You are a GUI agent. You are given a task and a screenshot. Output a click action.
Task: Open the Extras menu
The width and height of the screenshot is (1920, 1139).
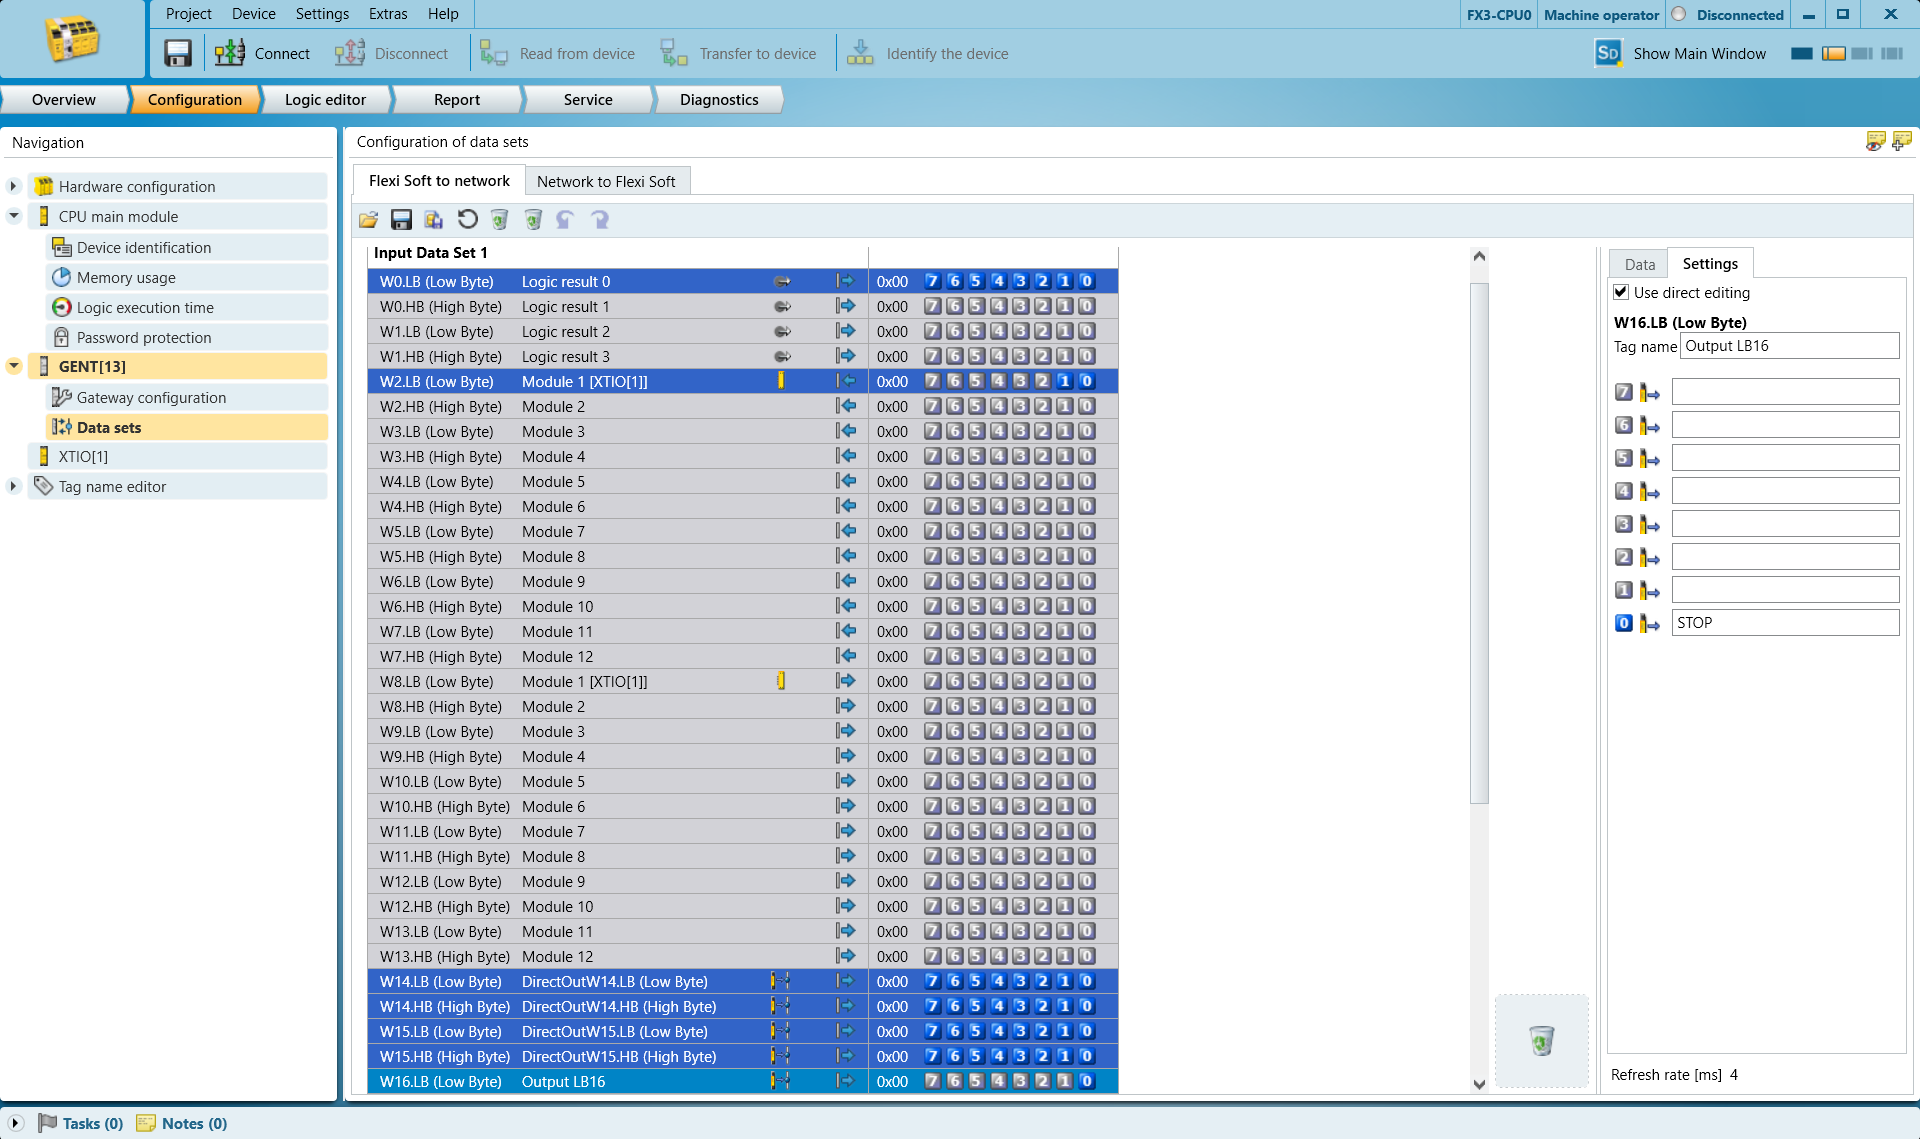tap(388, 14)
